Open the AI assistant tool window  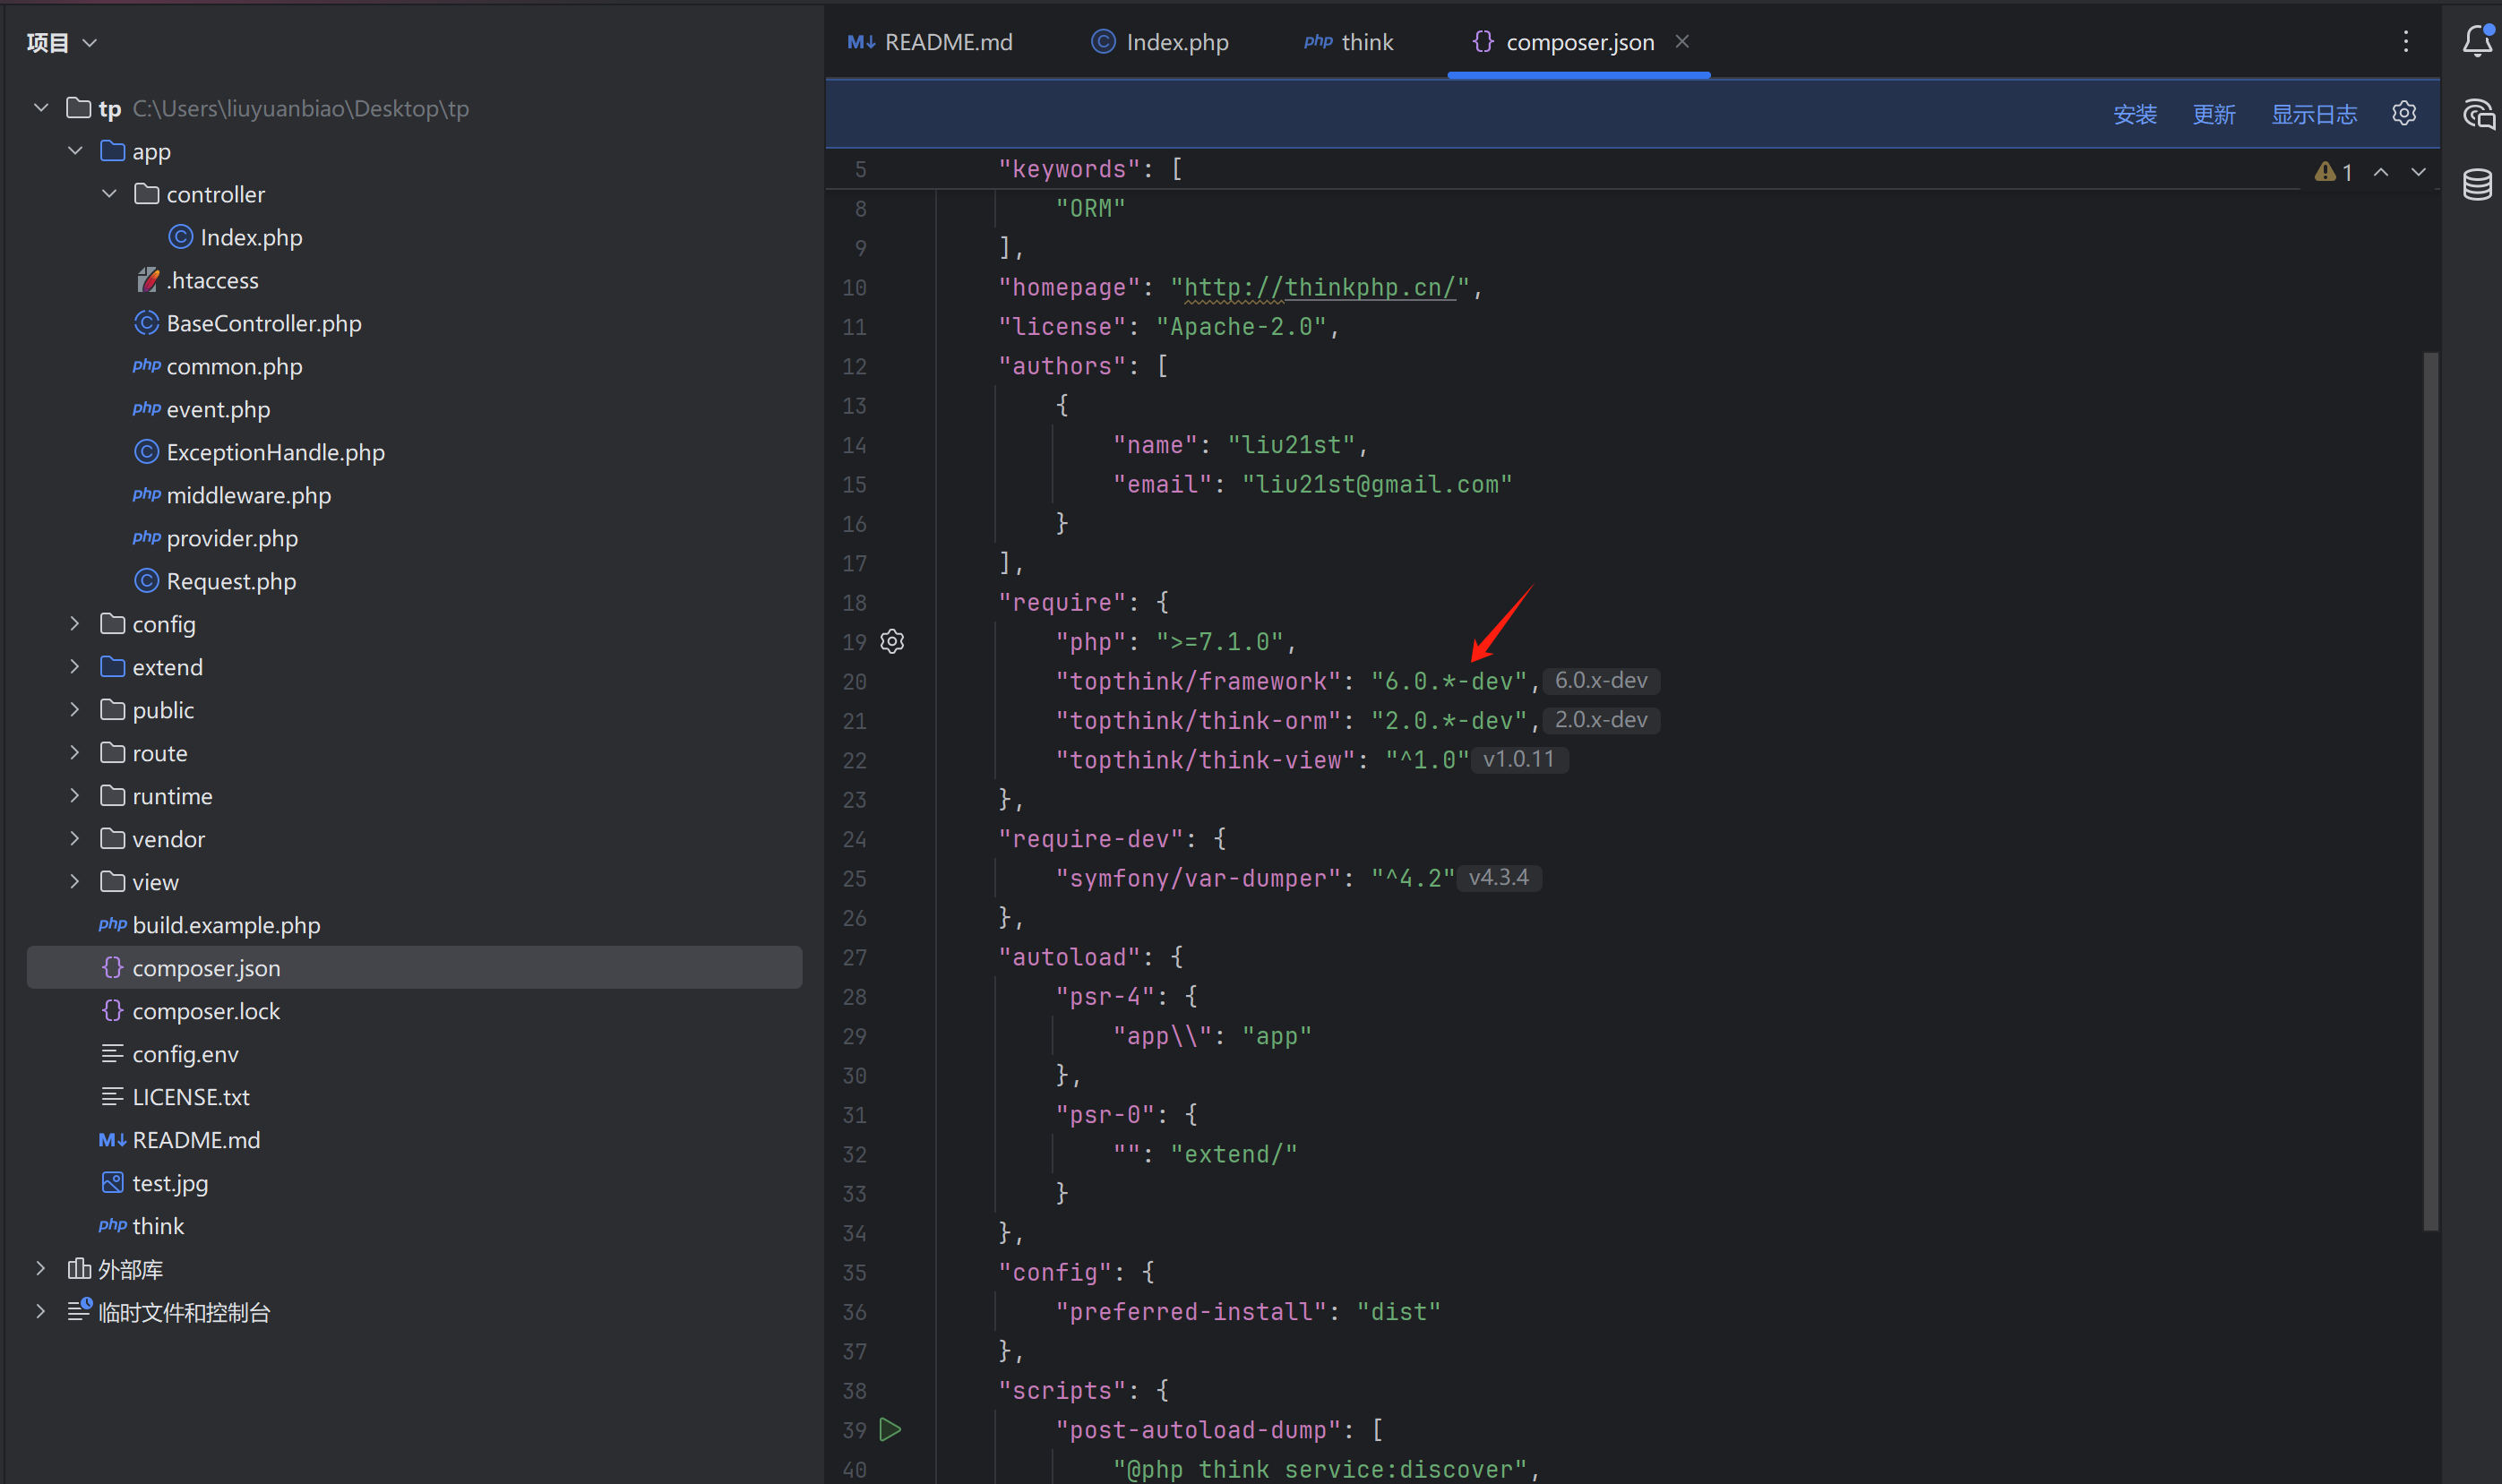click(2477, 114)
